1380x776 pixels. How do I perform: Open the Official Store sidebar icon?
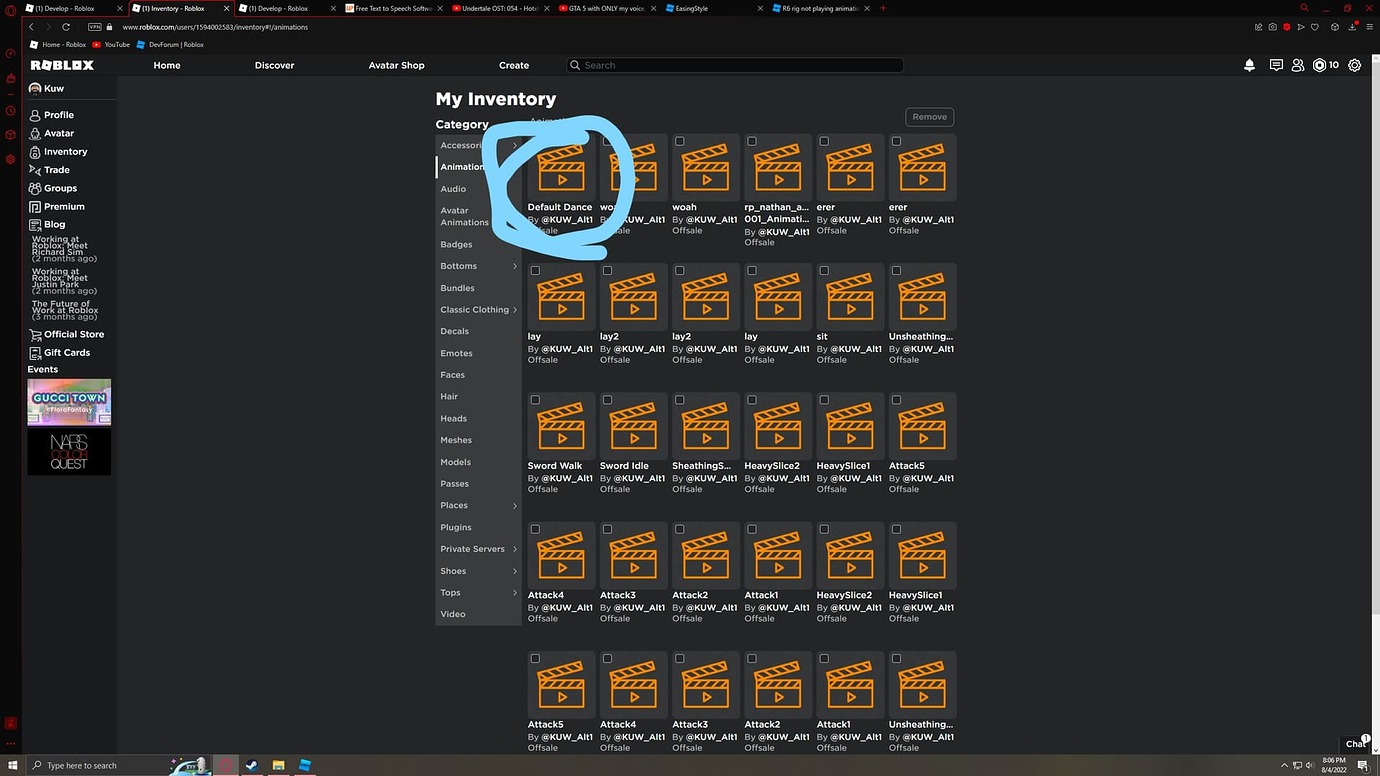tap(35, 334)
